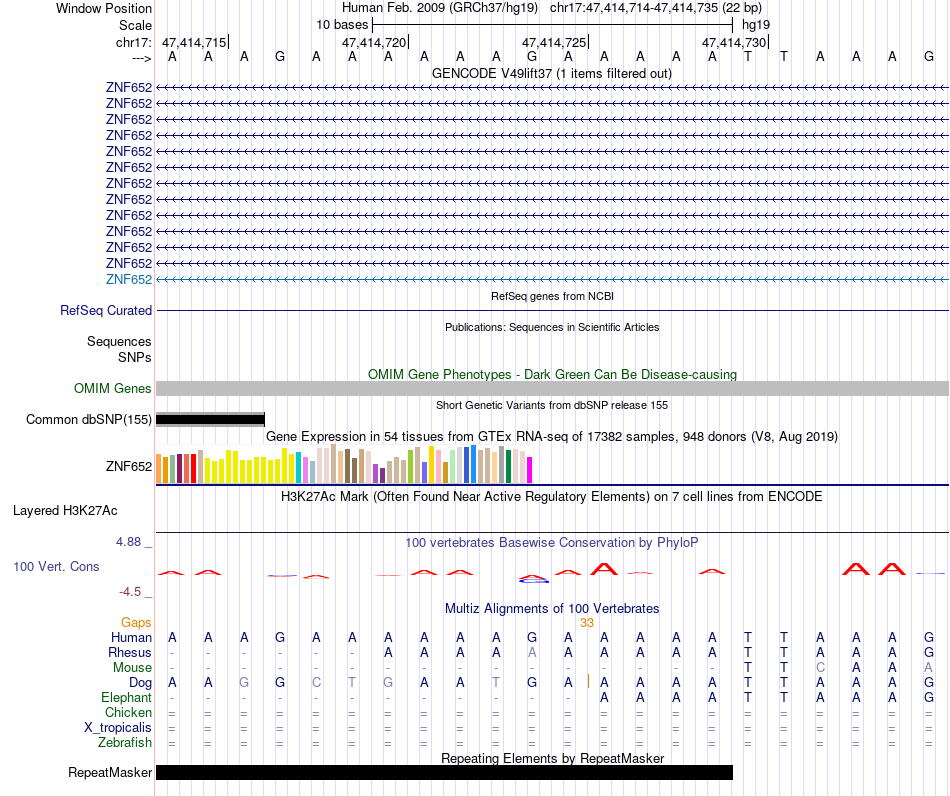Click the Human alignment row label
The image size is (950, 796).
point(131,637)
